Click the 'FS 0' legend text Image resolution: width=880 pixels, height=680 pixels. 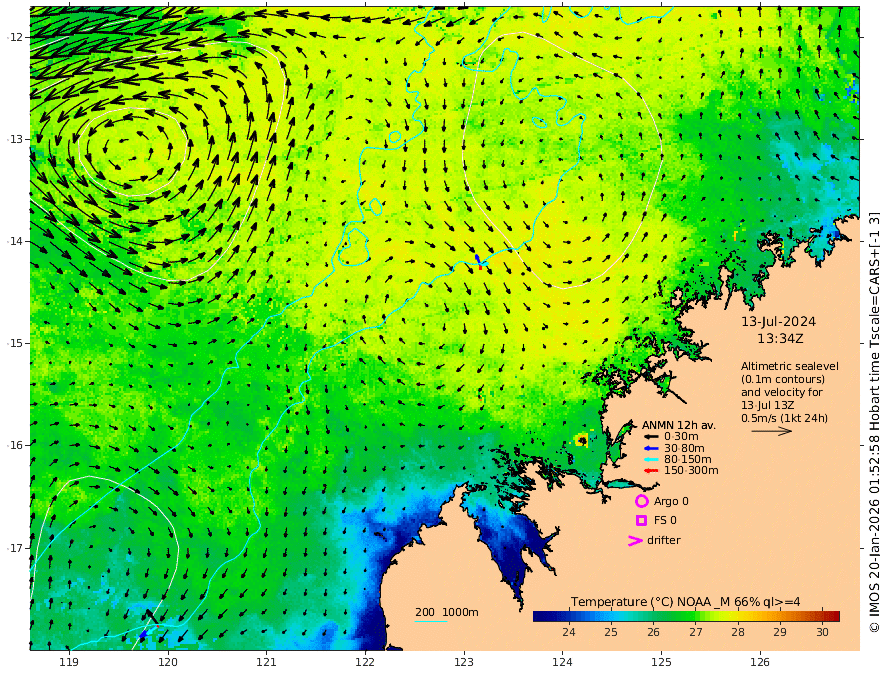click(665, 521)
